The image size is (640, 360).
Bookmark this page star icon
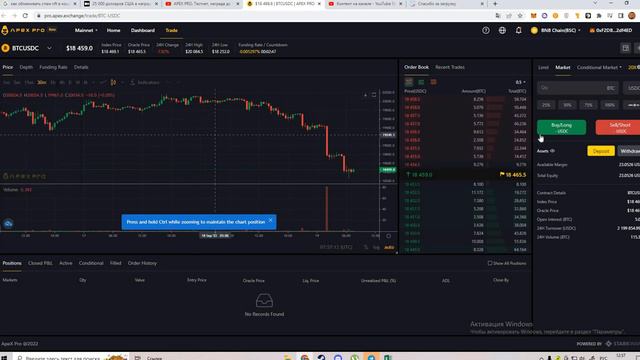point(520,16)
